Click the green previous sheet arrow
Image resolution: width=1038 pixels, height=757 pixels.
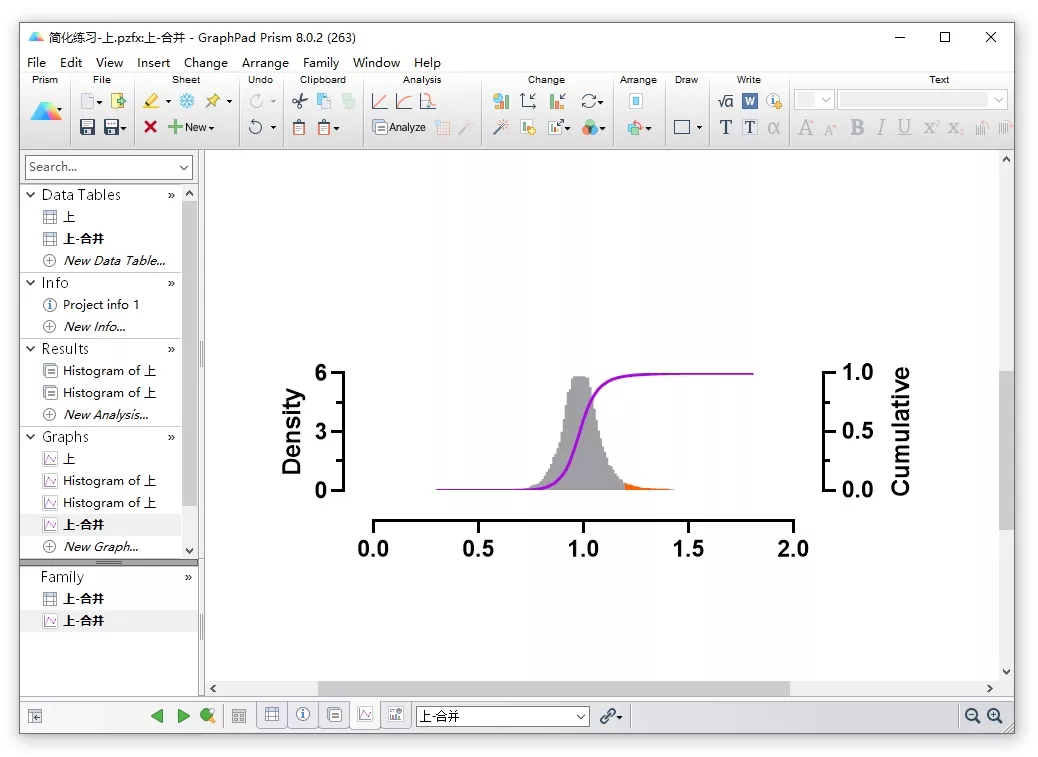coord(157,715)
